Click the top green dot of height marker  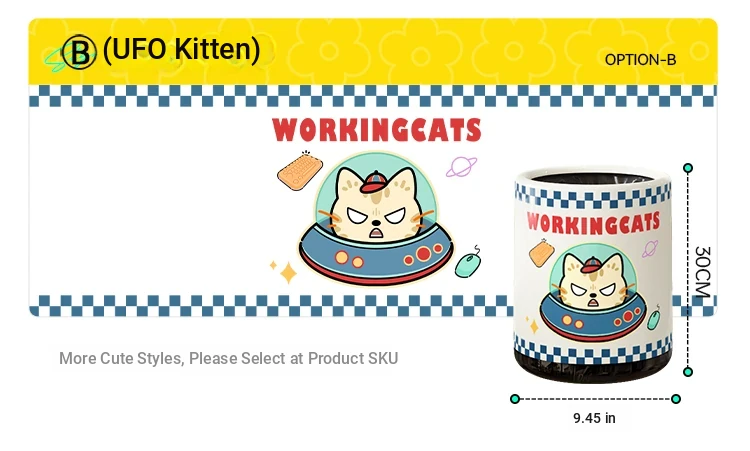pyautogui.click(x=688, y=168)
